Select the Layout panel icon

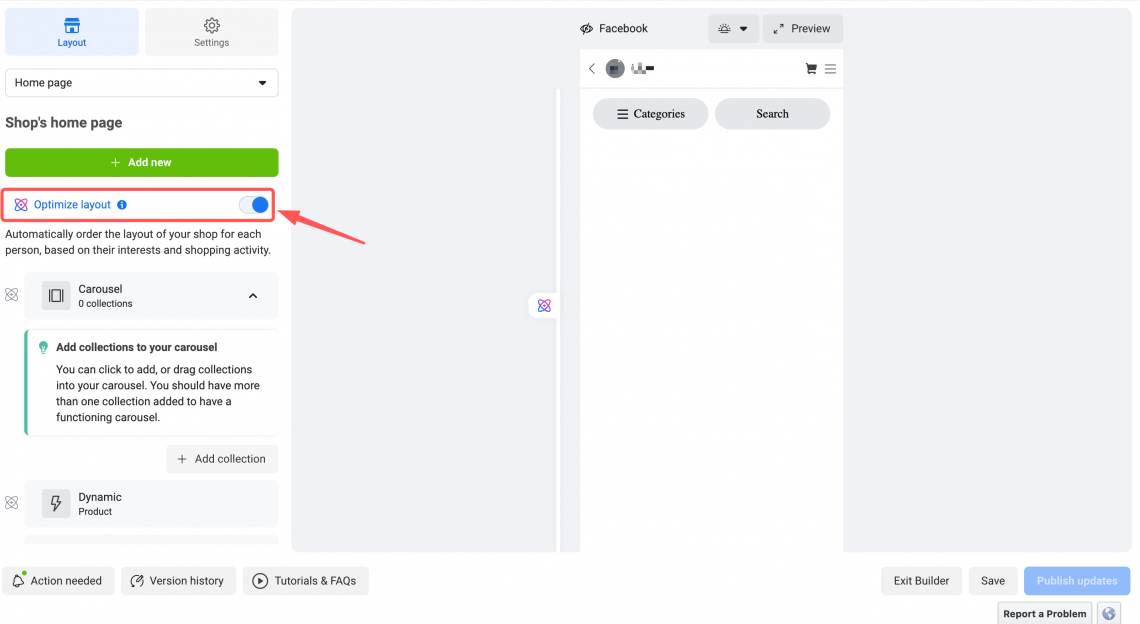tap(71, 23)
